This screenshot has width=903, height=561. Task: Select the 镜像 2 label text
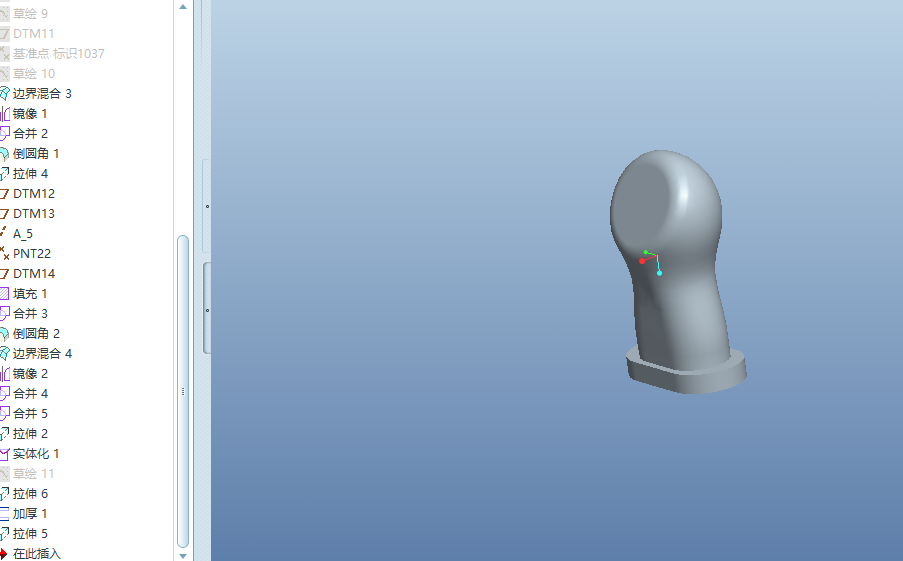31,374
